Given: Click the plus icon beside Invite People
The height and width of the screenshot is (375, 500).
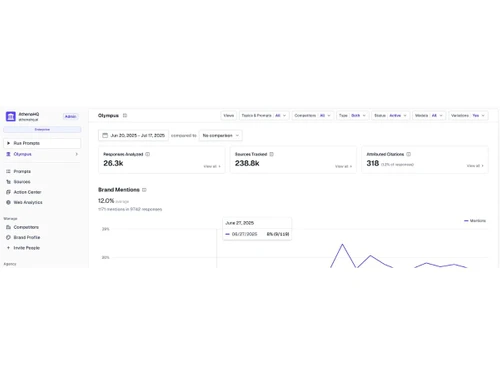Looking at the screenshot, I should pos(8,248).
